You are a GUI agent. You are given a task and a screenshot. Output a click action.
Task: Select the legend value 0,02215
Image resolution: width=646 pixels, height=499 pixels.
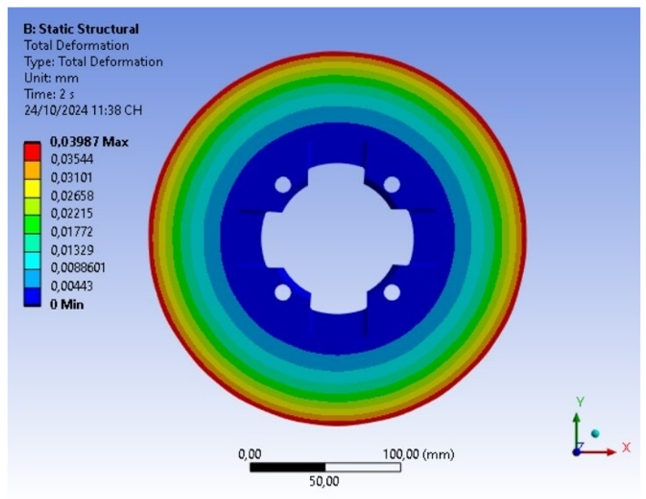click(x=72, y=213)
